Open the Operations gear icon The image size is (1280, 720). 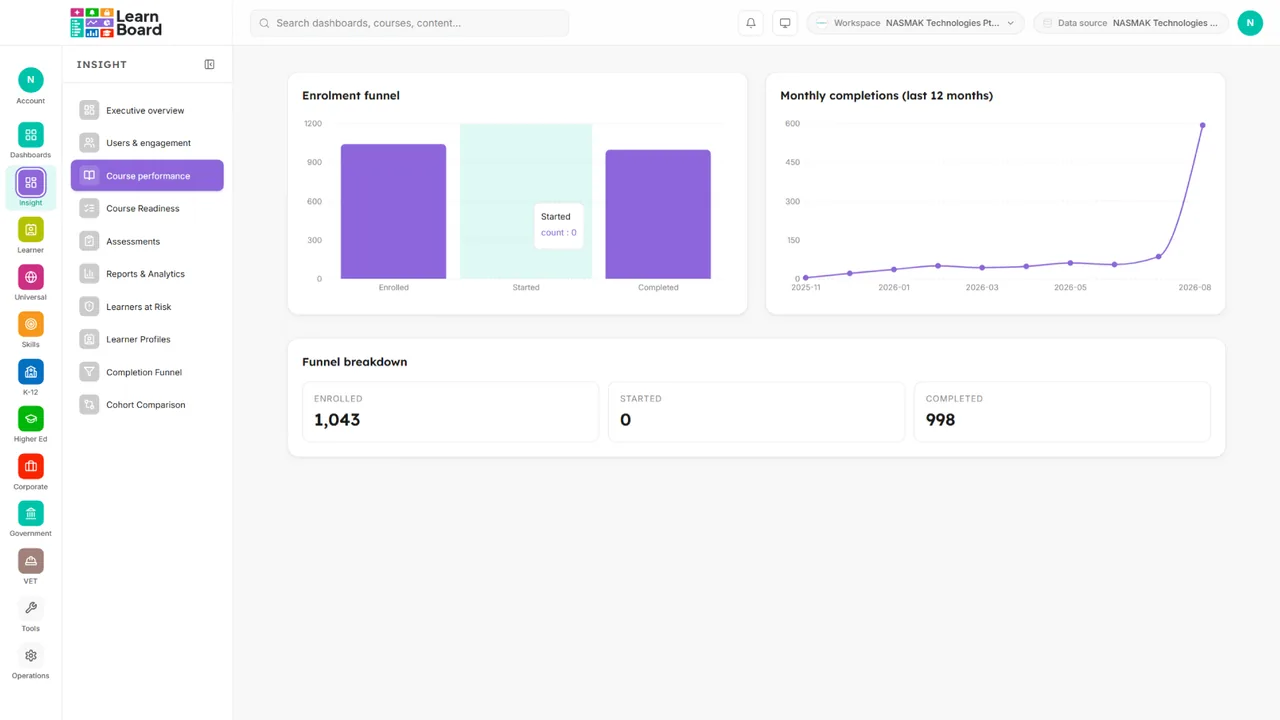click(x=30, y=656)
